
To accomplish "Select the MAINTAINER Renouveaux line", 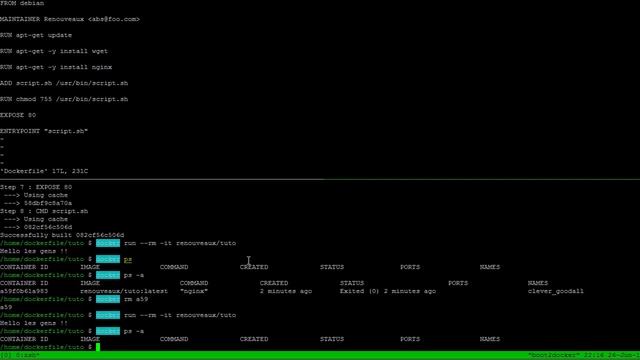I will (x=70, y=19).
